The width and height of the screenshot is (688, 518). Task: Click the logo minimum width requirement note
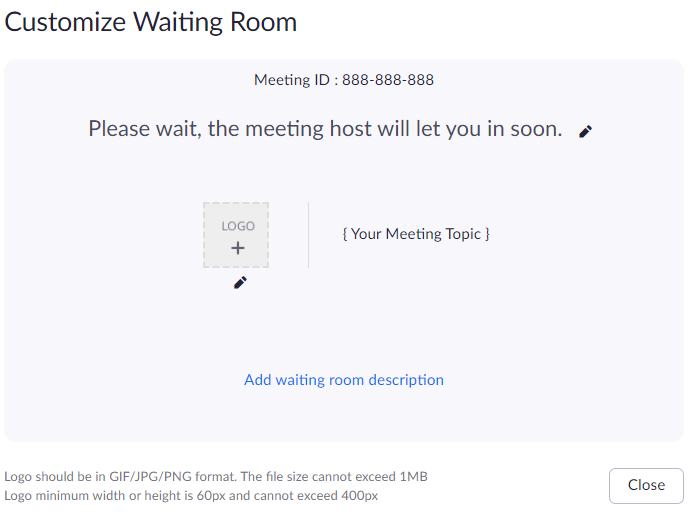click(190, 495)
